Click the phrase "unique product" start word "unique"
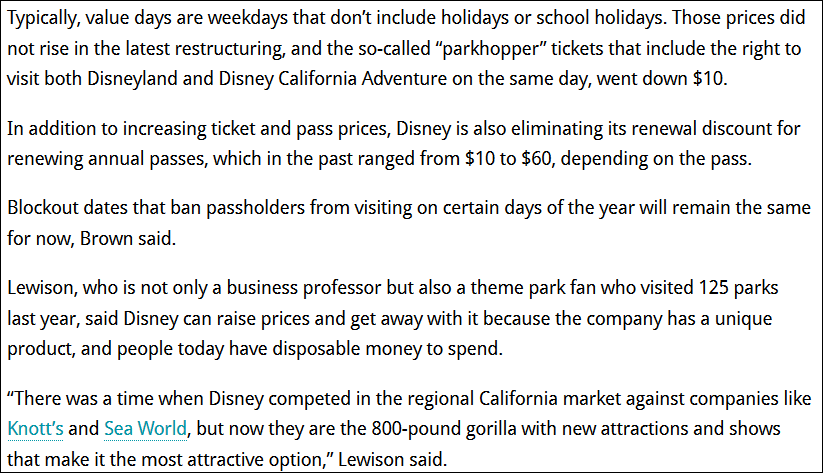This screenshot has width=823, height=473. (x=777, y=317)
